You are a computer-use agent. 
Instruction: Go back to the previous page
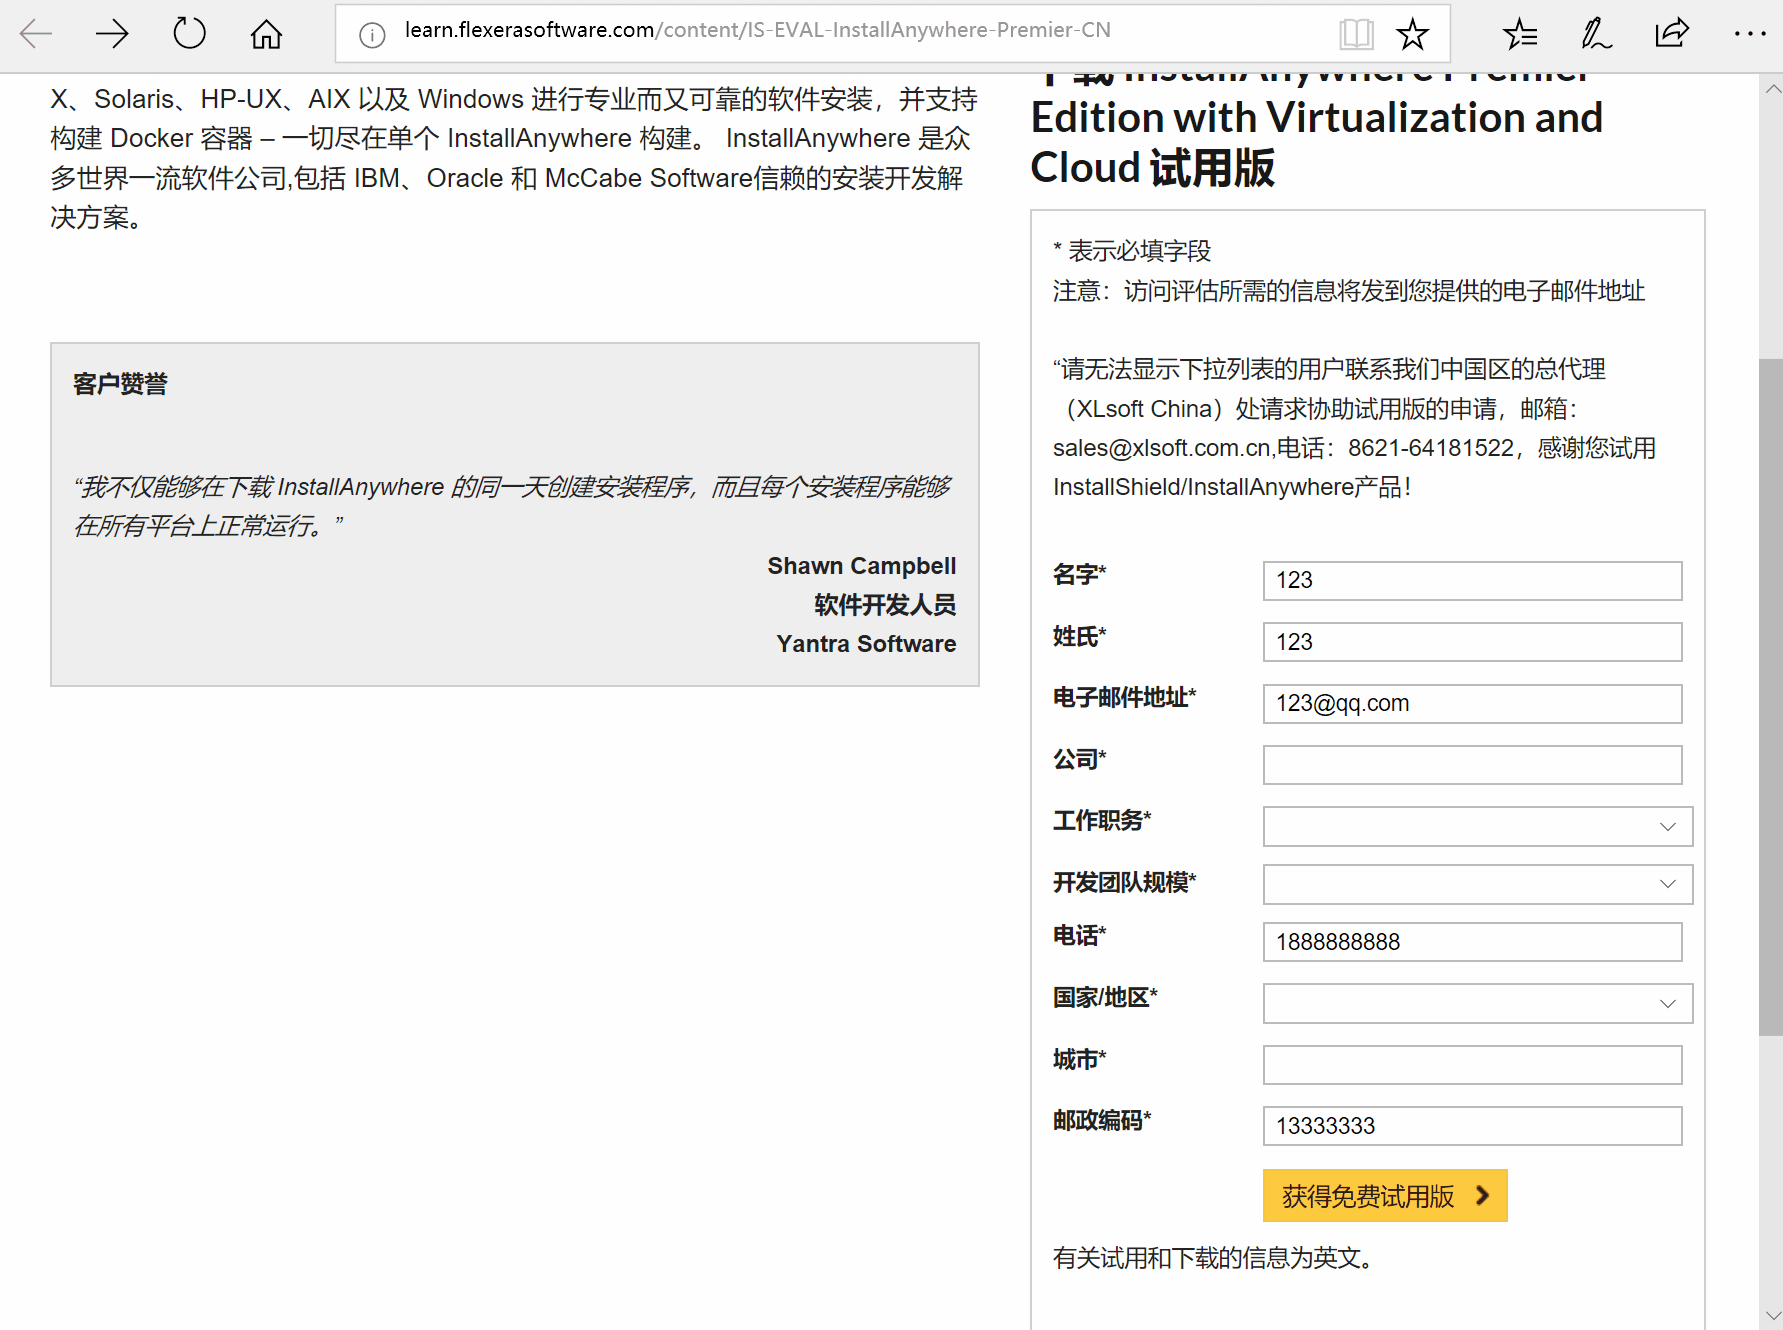tap(36, 34)
